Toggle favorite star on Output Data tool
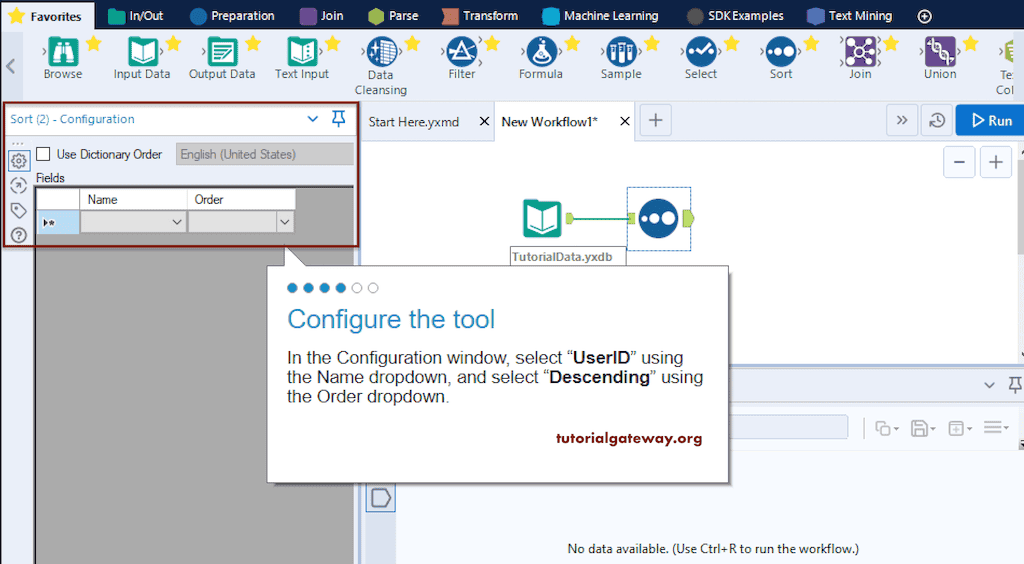 (x=253, y=44)
